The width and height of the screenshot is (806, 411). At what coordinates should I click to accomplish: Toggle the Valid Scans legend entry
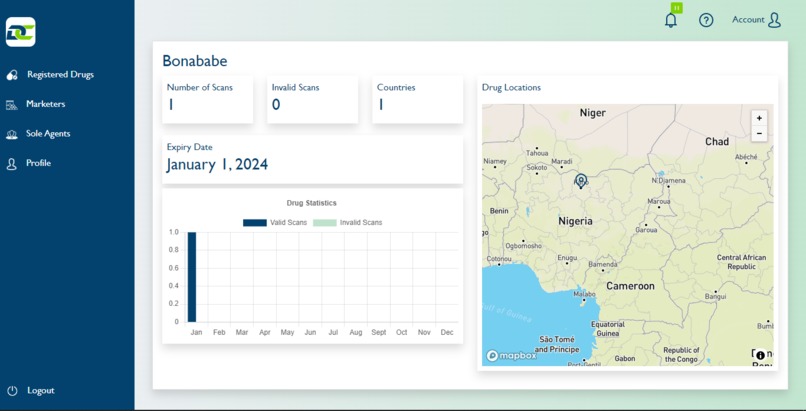click(x=274, y=222)
